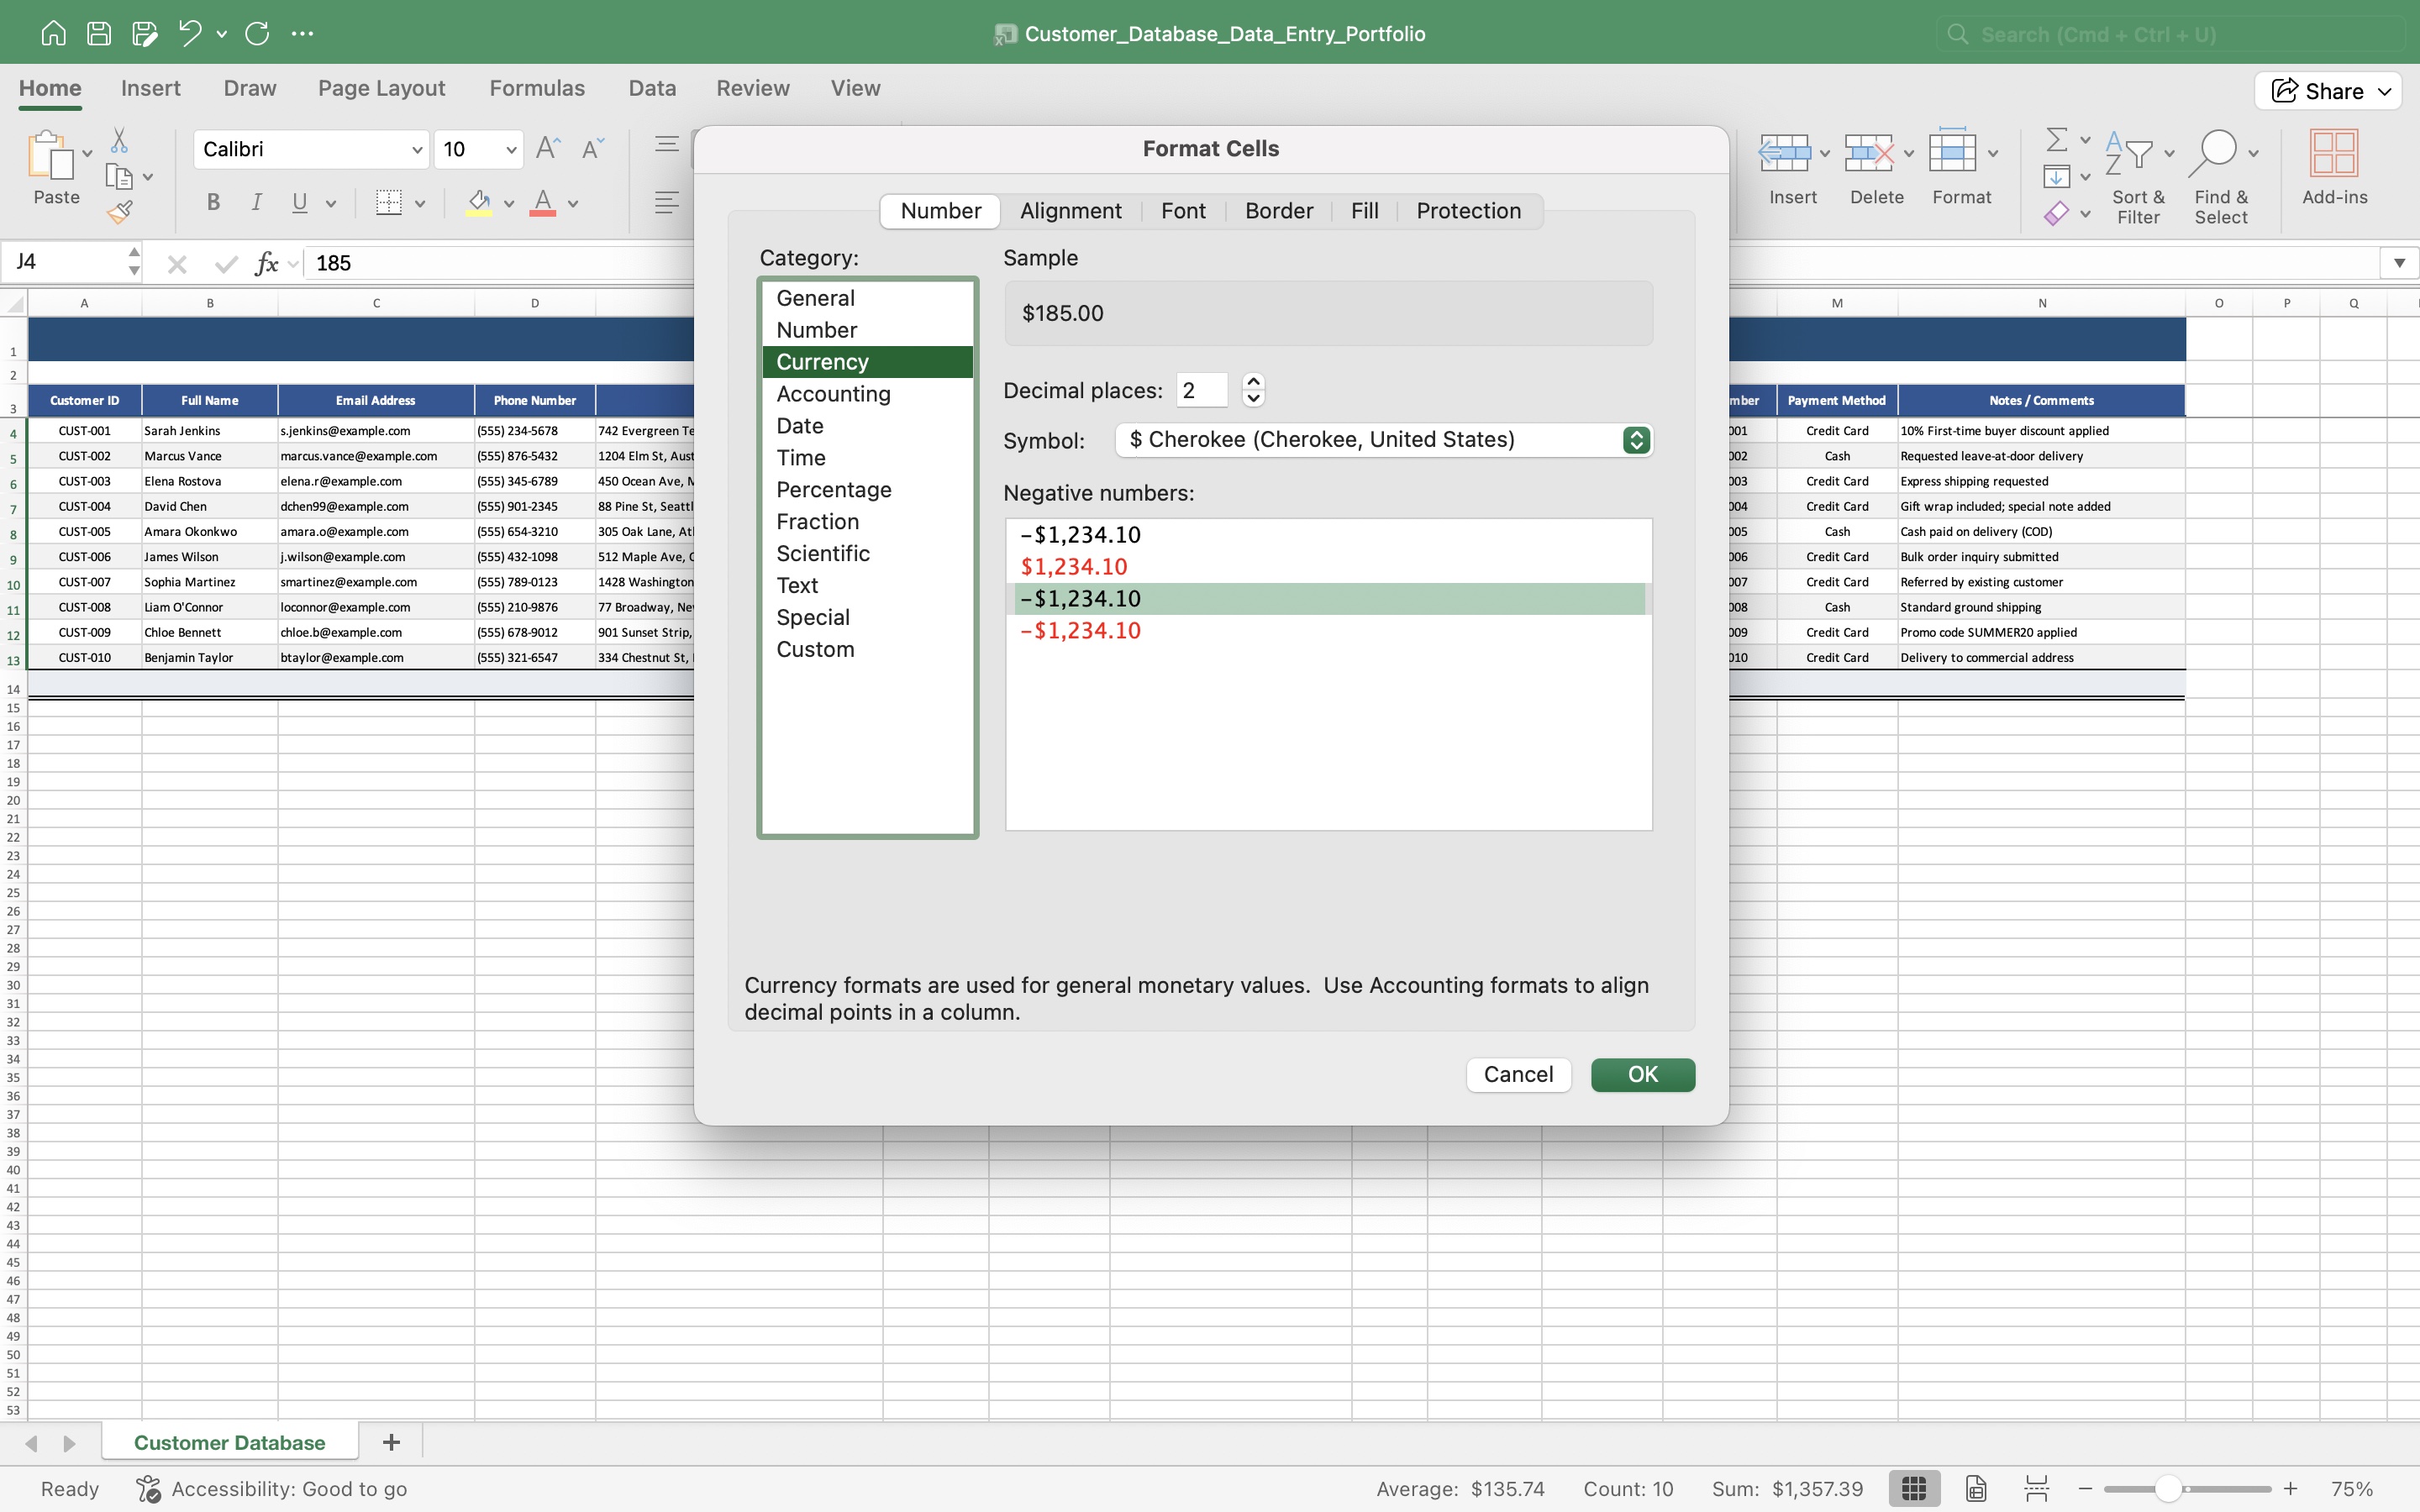Select Normal view in status bar

[x=1914, y=1488]
